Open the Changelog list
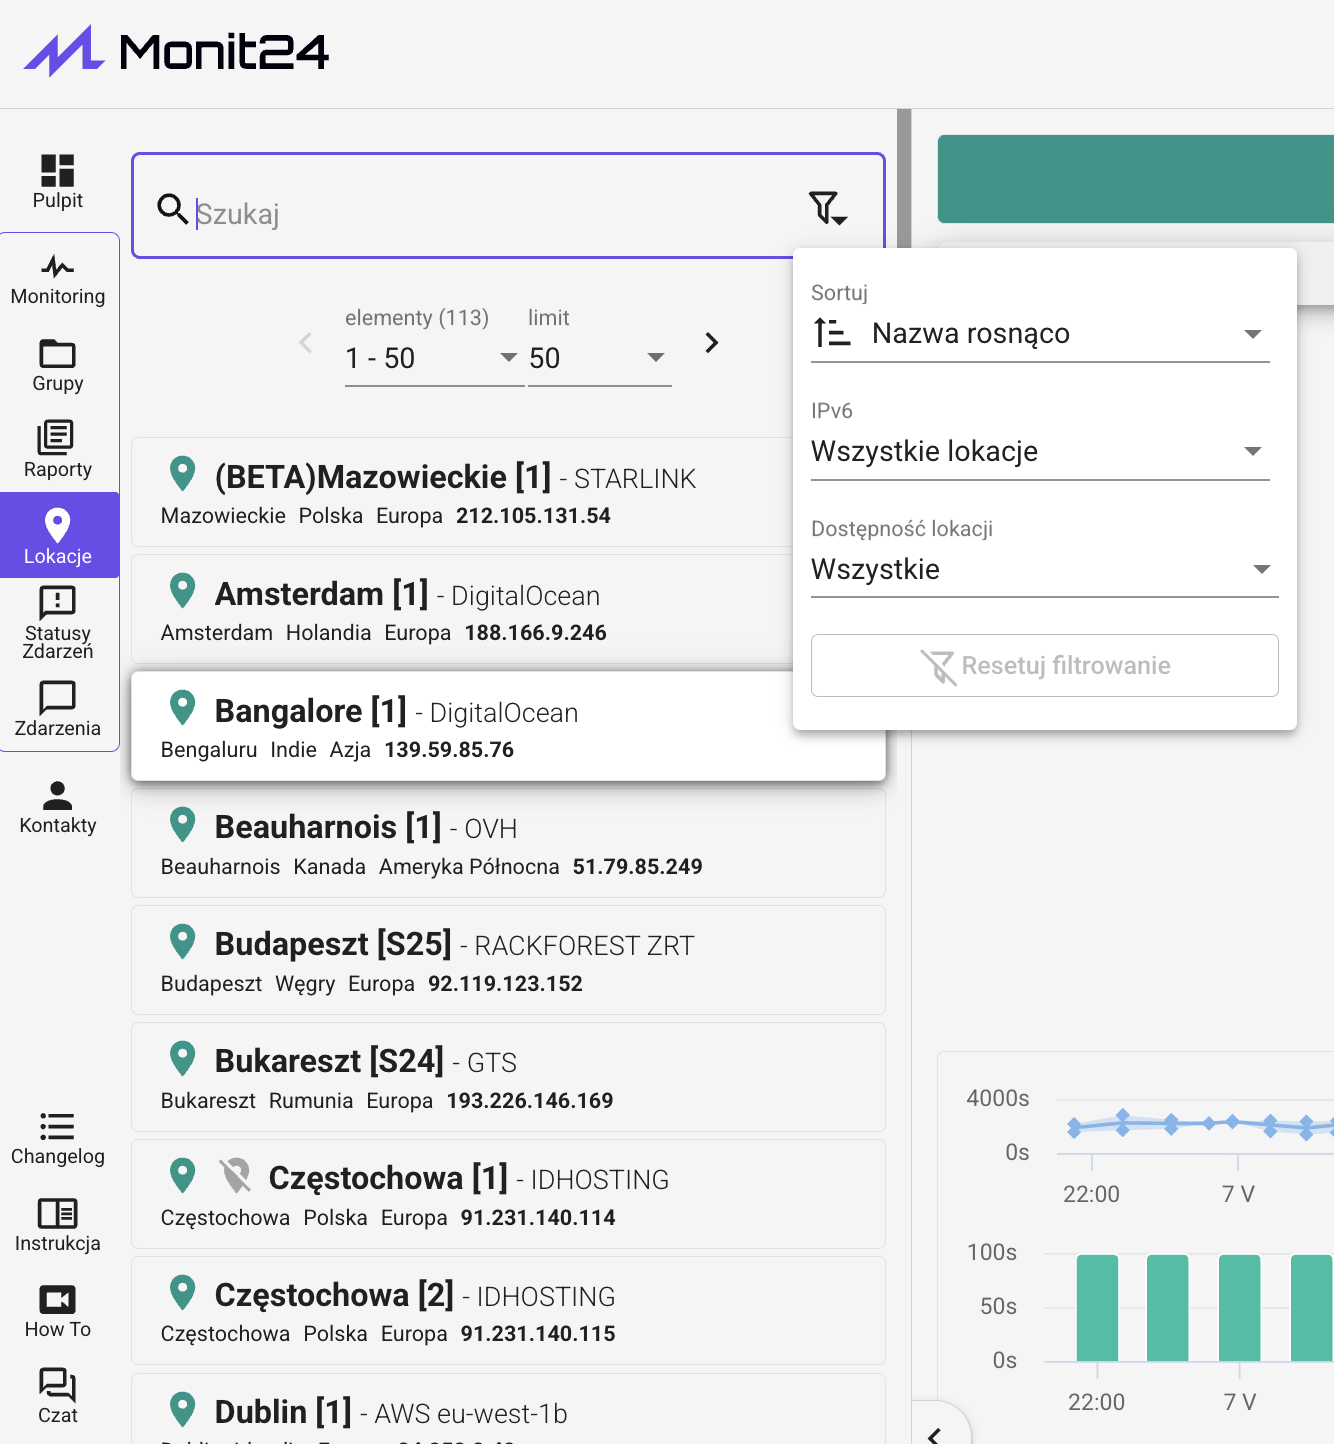 point(58,1138)
